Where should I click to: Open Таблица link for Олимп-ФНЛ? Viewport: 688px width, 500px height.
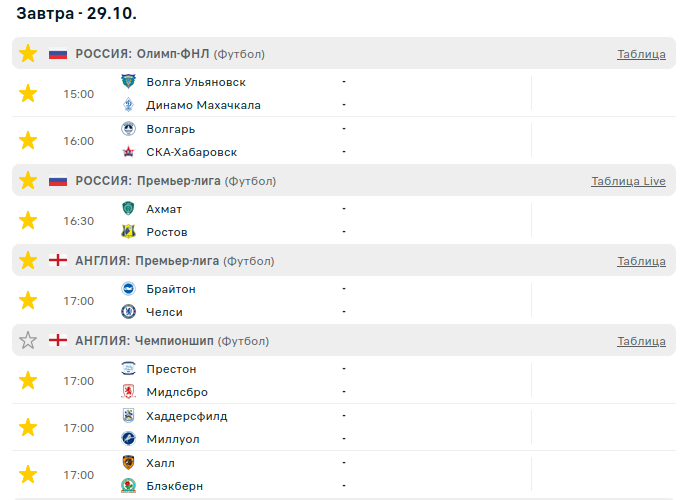pyautogui.click(x=641, y=54)
